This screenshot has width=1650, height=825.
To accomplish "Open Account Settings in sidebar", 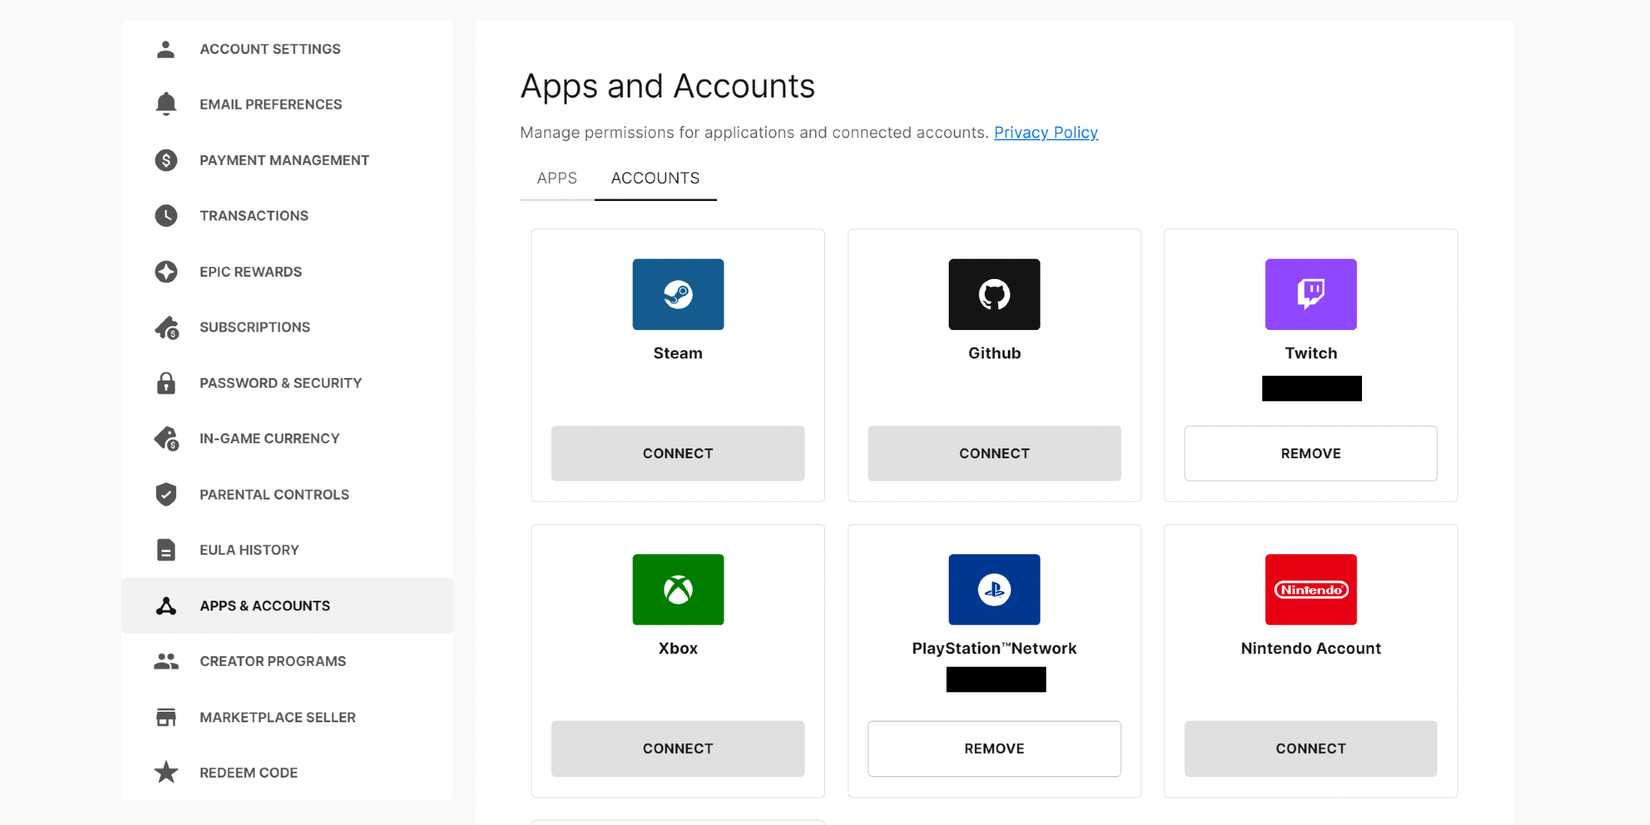I will pos(287,49).
